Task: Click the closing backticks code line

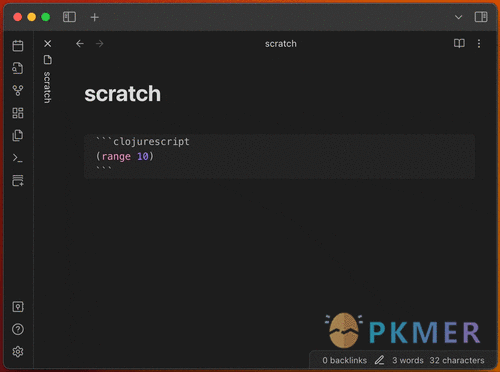Action: click(104, 168)
